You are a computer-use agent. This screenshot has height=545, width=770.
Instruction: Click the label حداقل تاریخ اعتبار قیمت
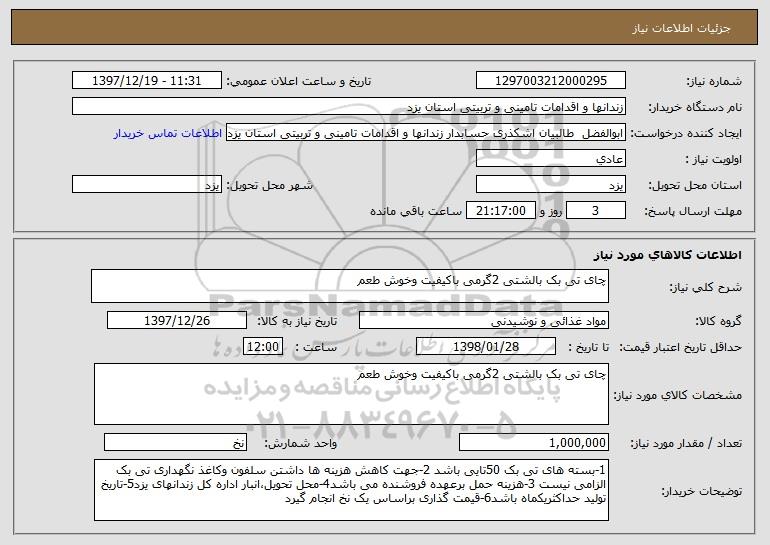[x=681, y=347]
